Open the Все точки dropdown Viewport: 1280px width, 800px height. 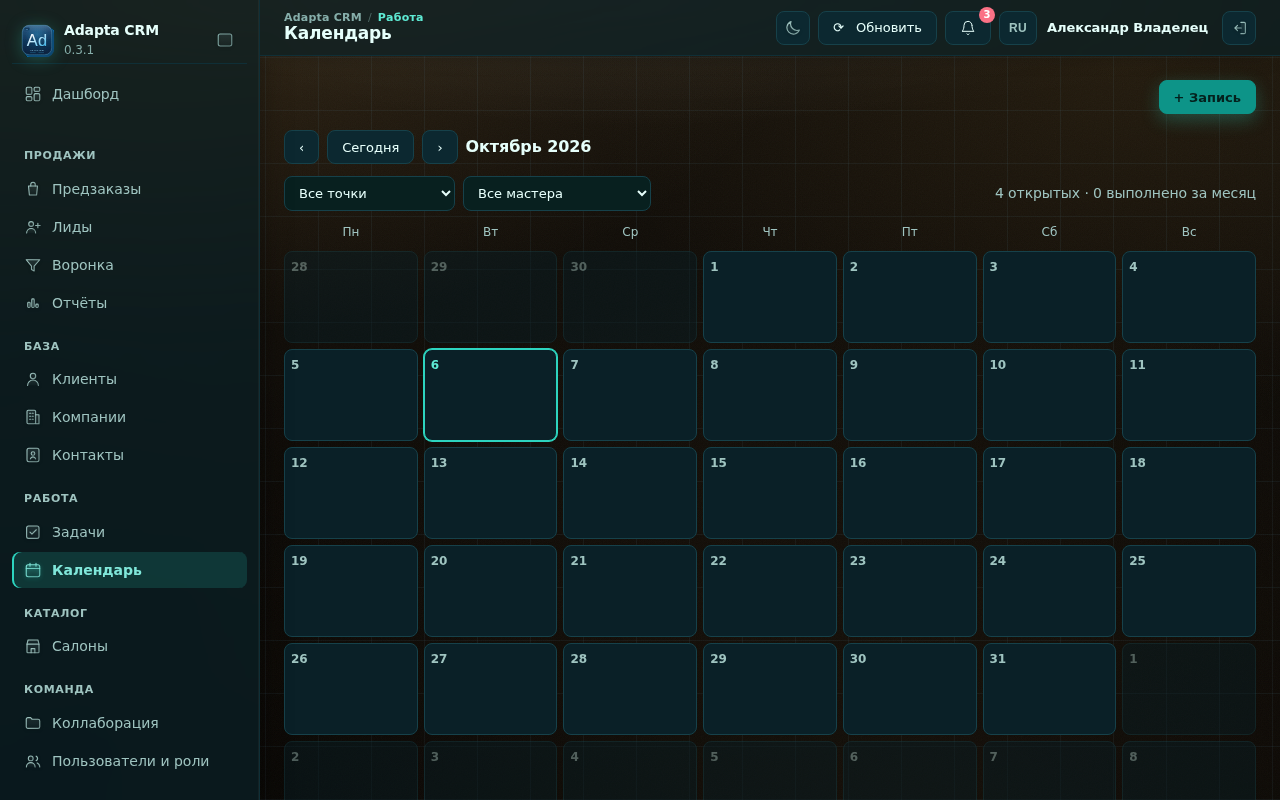point(369,193)
